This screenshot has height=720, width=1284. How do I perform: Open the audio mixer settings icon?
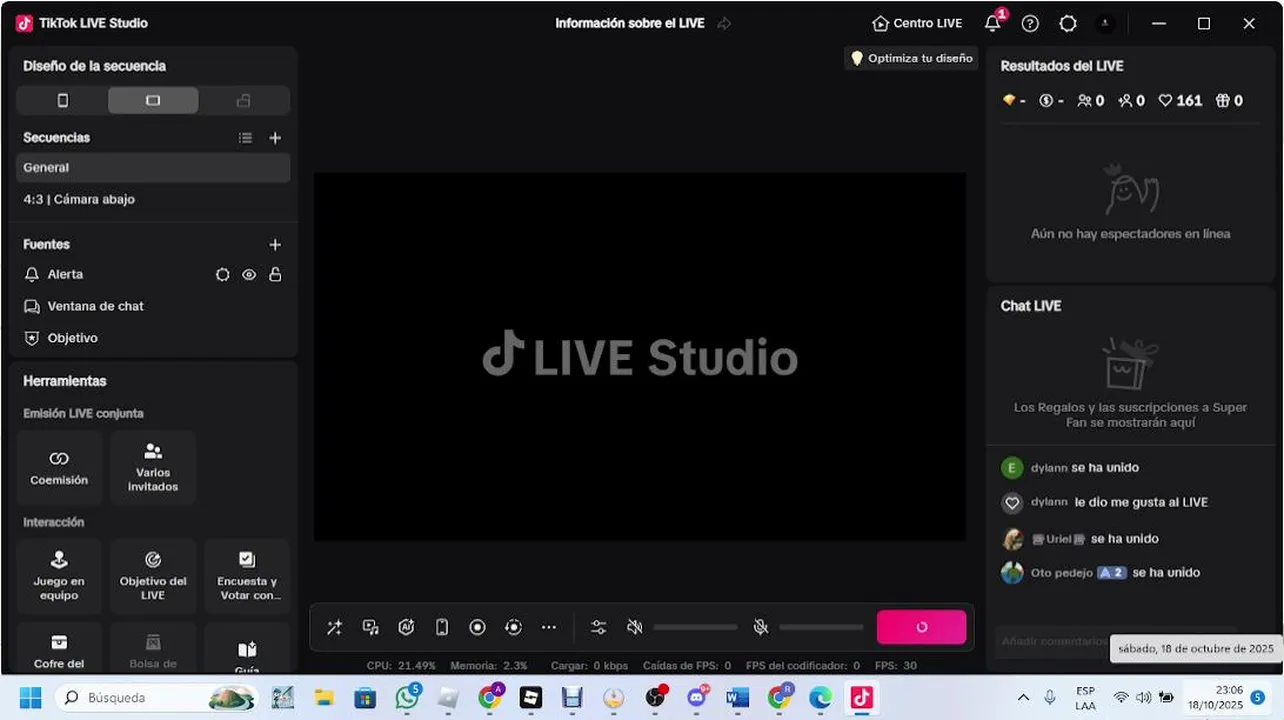coord(598,627)
